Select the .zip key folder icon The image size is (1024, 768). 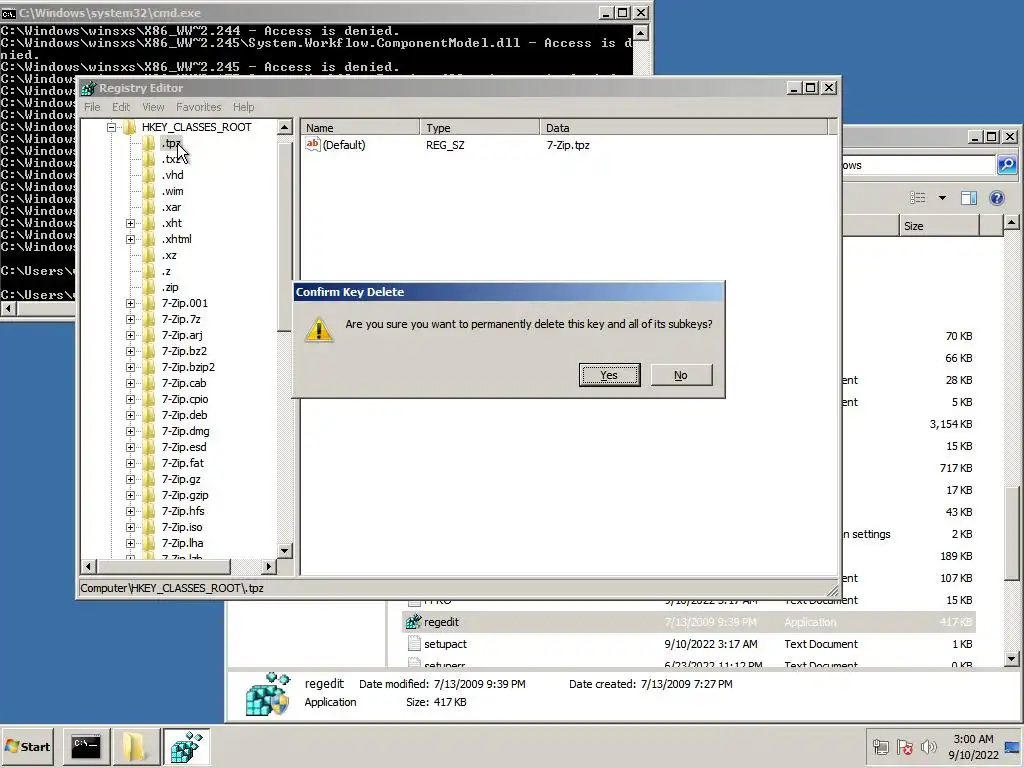tap(149, 287)
